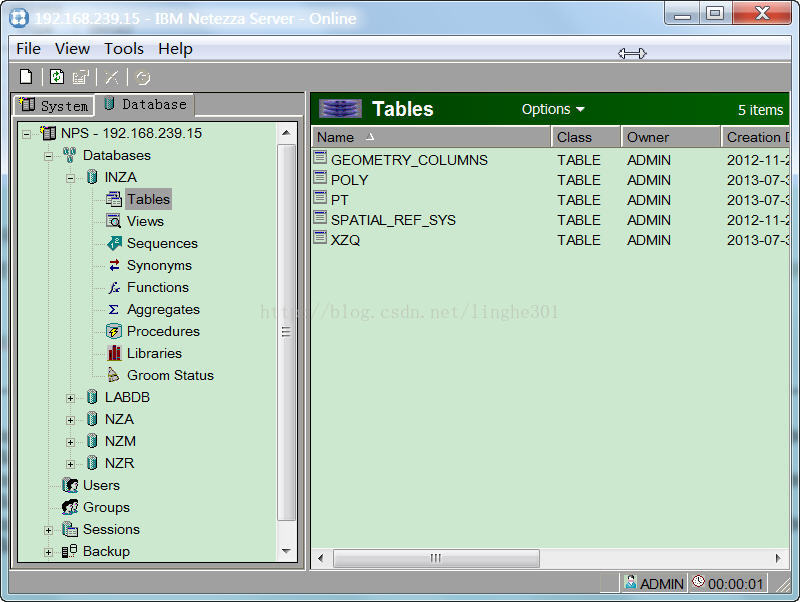Click the table horizontal scrollbar thumb
The image size is (800, 602).
[436, 558]
